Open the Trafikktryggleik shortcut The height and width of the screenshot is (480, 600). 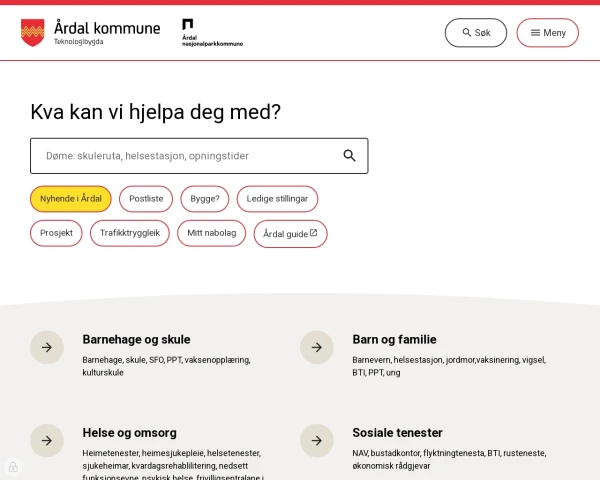point(130,233)
